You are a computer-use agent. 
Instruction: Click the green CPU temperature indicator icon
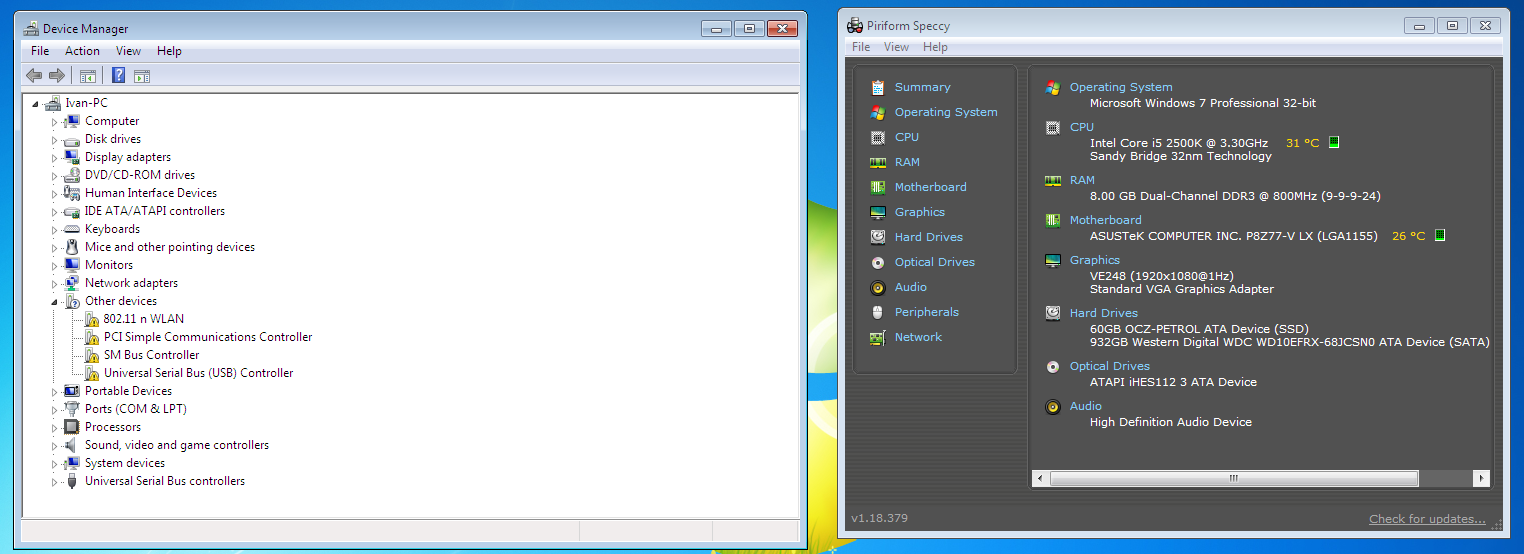pos(1333,143)
